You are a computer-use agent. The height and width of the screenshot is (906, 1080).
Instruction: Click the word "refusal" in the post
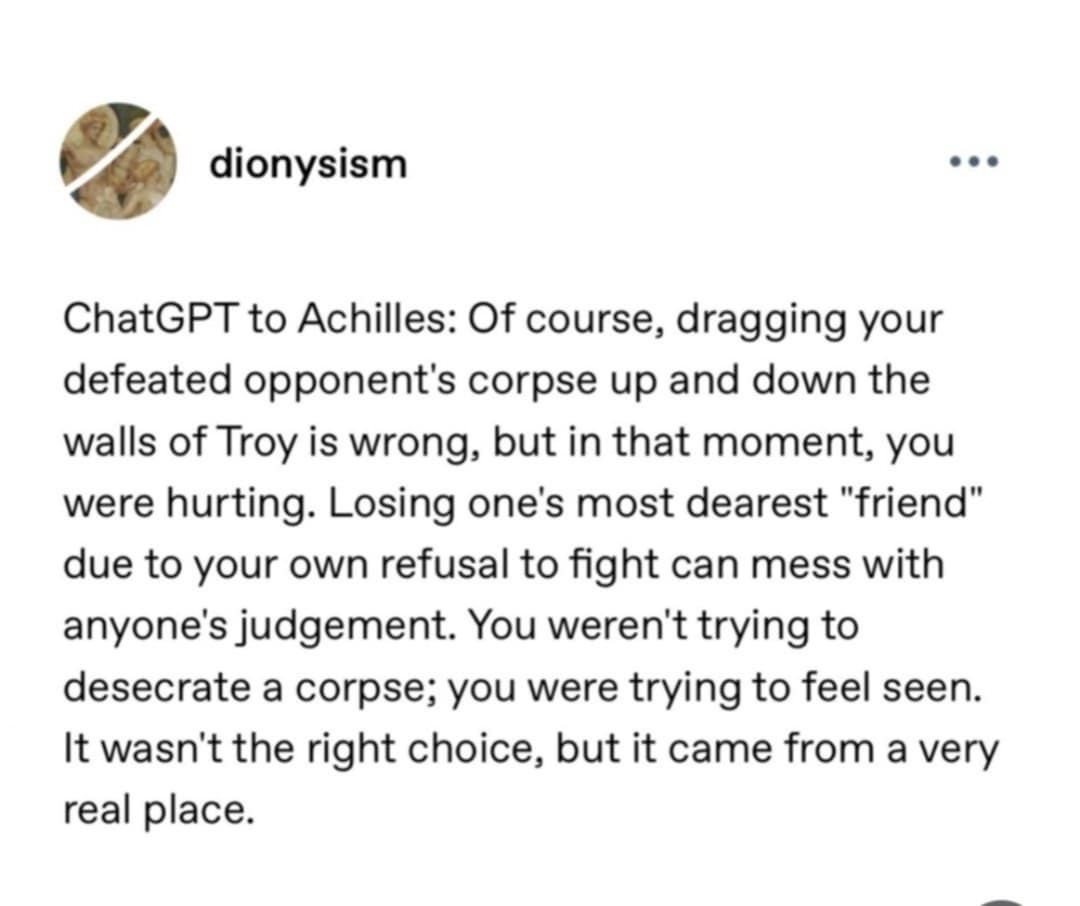[x=444, y=565]
